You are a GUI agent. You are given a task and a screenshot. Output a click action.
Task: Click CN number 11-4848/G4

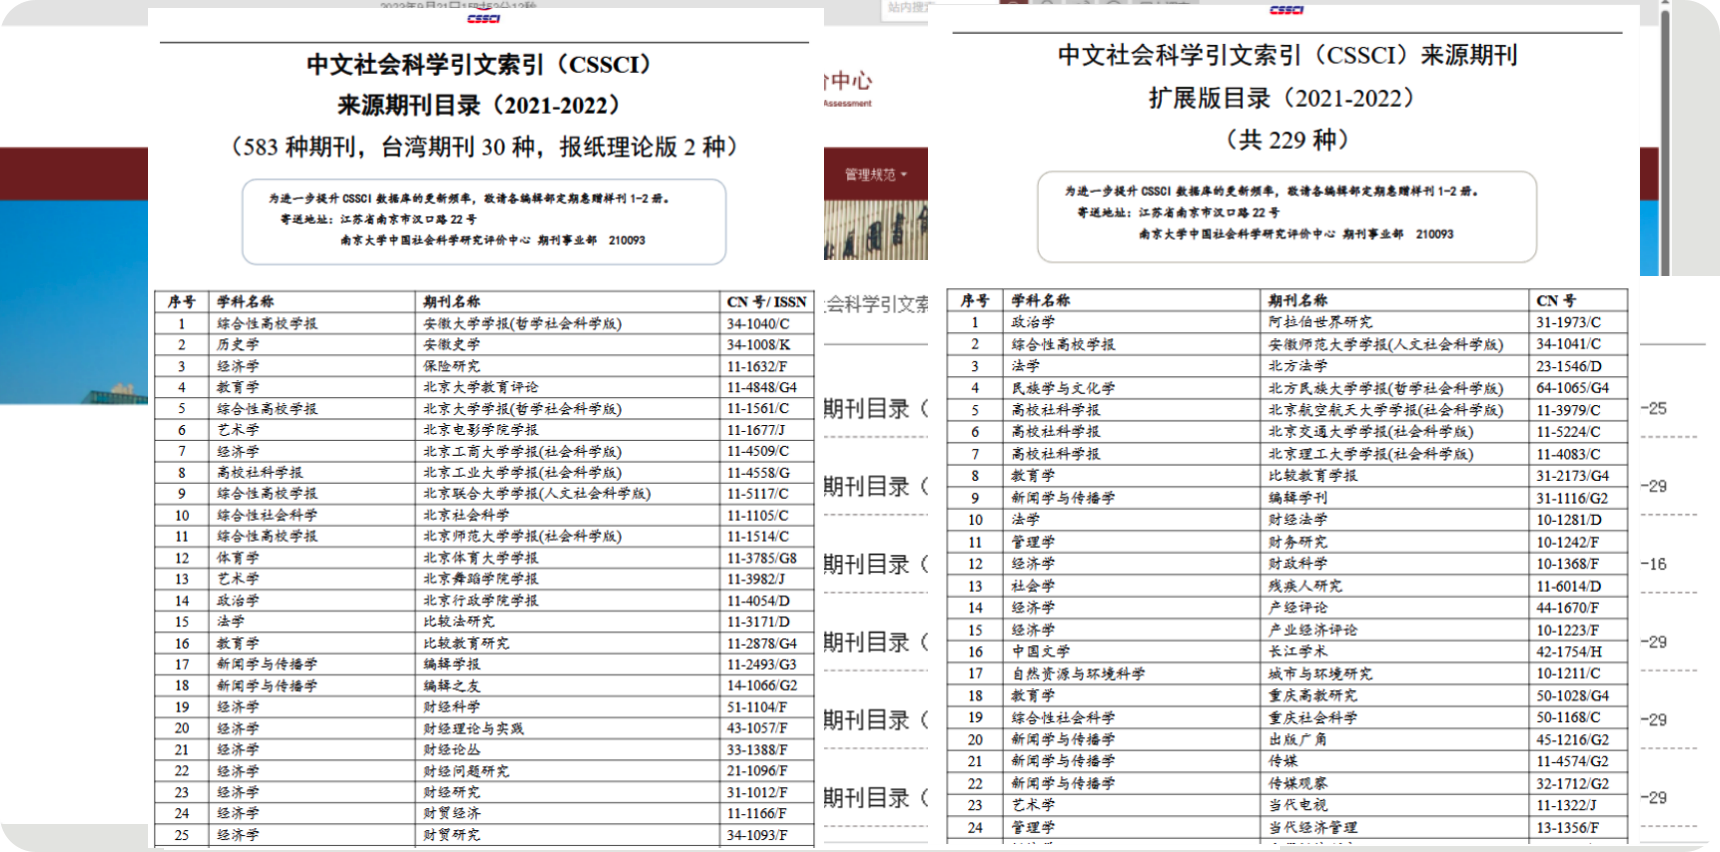pos(762,387)
